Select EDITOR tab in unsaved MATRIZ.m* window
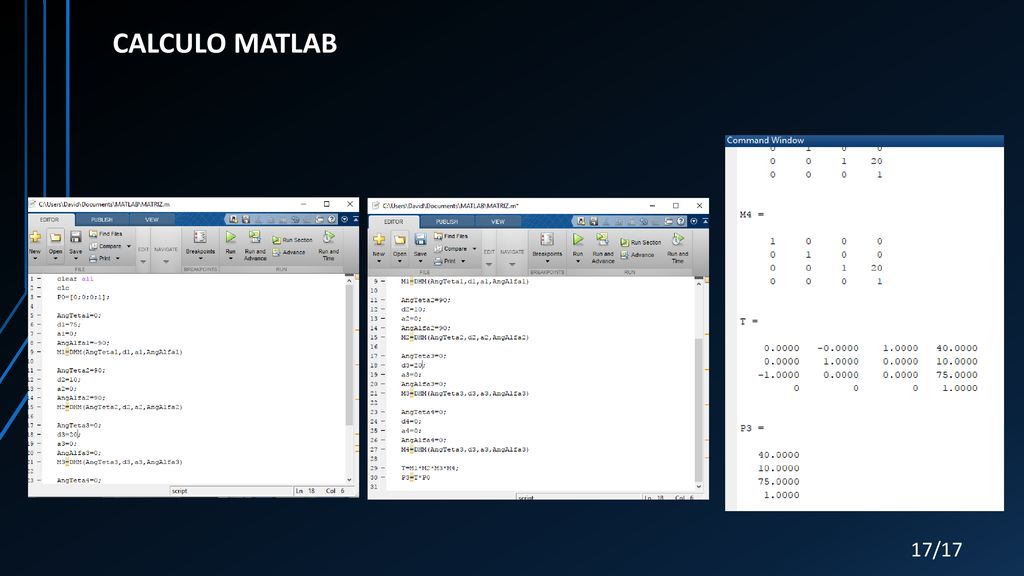 (394, 222)
